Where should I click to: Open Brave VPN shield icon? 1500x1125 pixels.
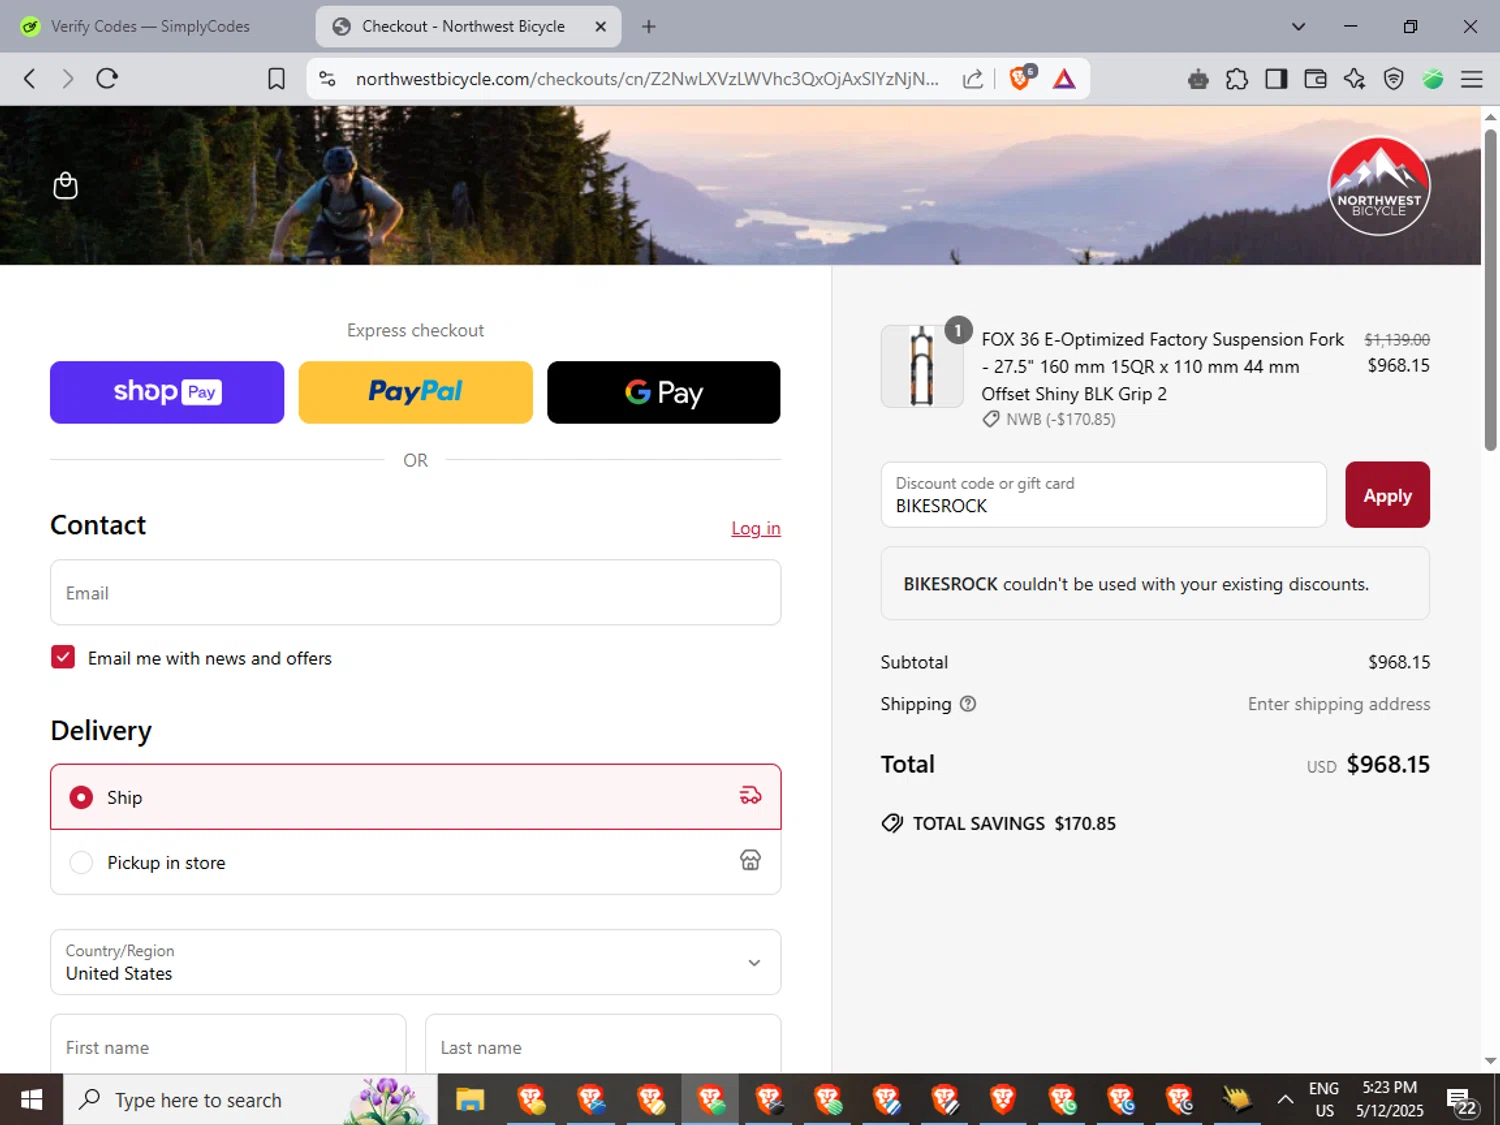[x=1393, y=79]
